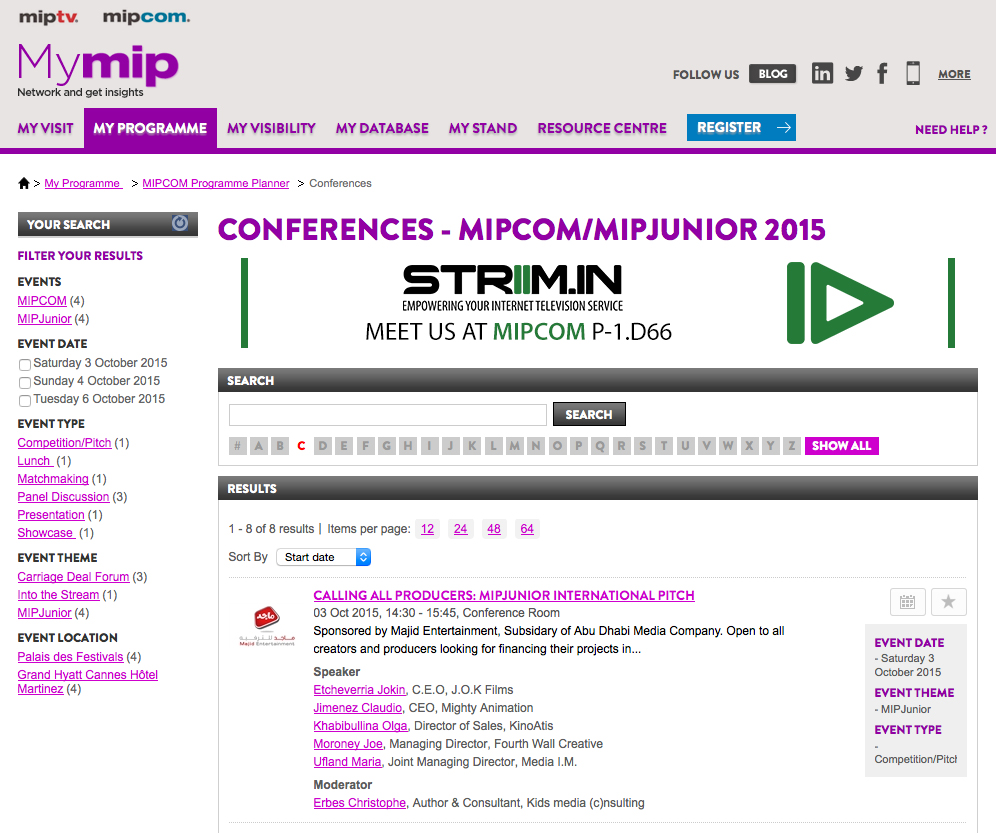This screenshot has width=996, height=833.
Task: Open the mipcom logo link
Action: coord(146,17)
